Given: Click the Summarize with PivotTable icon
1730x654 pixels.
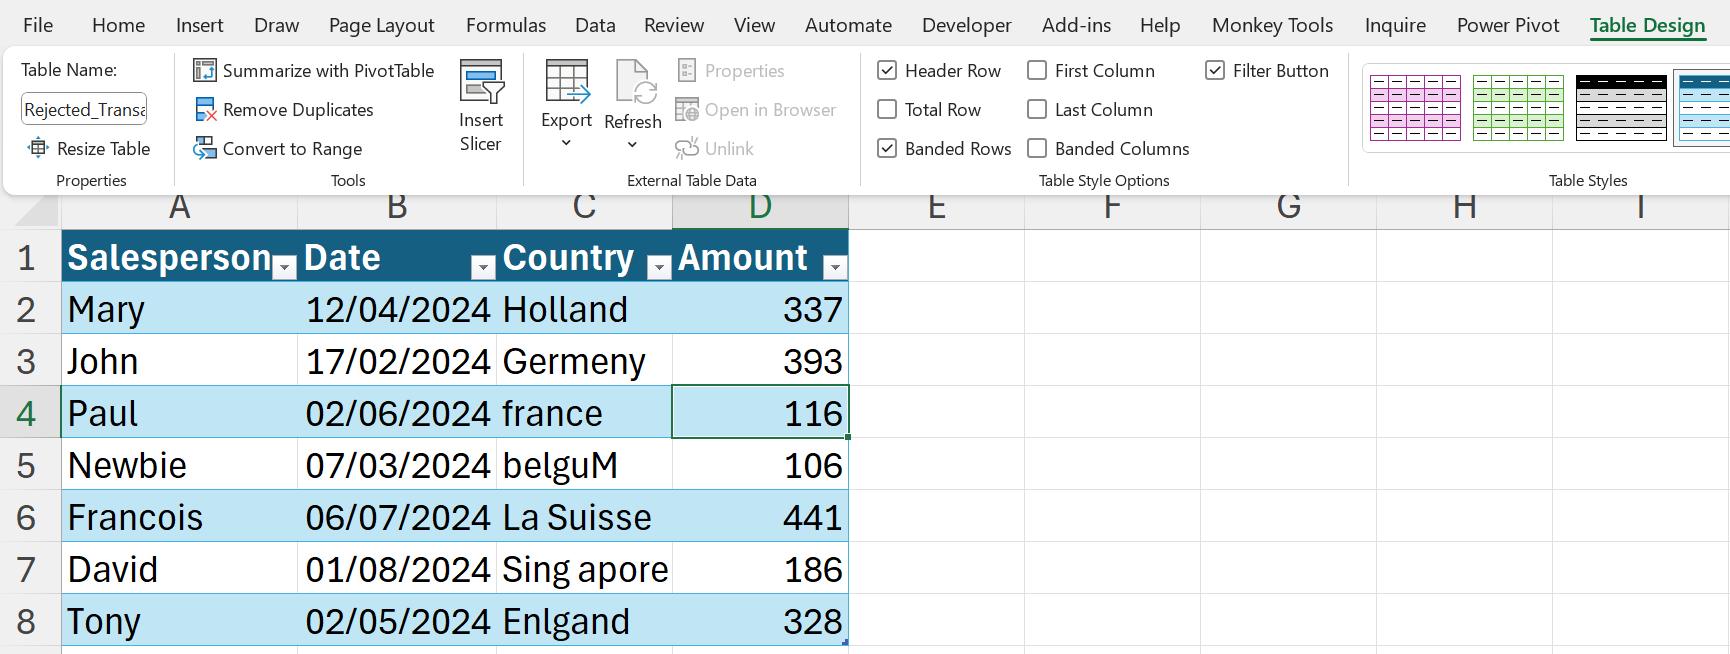Looking at the screenshot, I should [205, 70].
